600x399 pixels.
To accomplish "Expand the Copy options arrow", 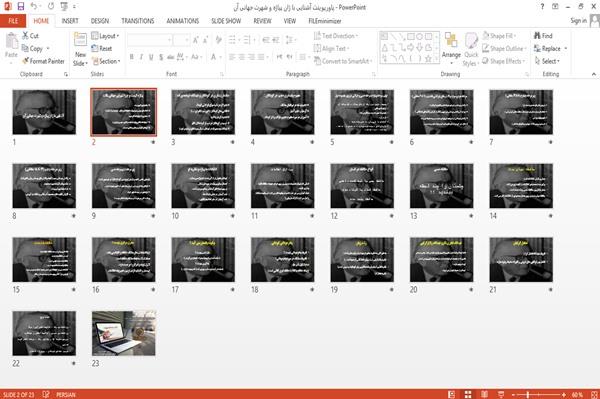I will coord(48,49).
